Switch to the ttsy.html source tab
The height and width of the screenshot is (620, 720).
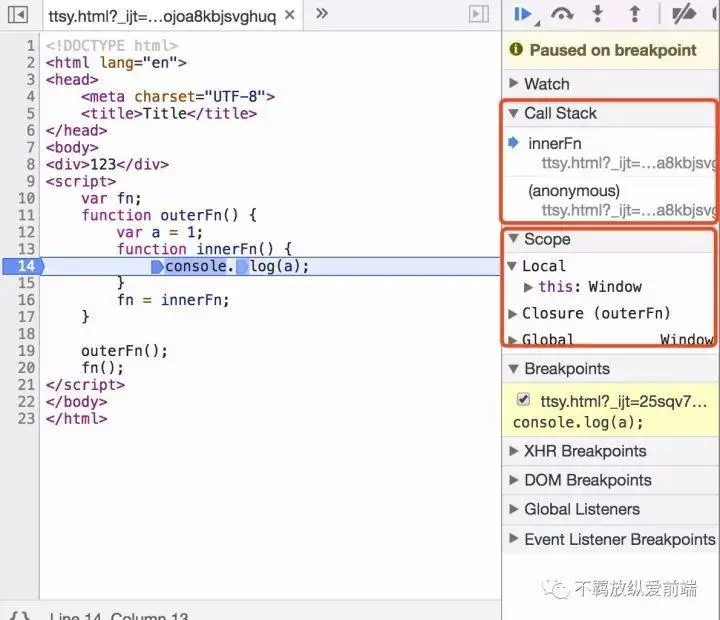click(x=162, y=17)
